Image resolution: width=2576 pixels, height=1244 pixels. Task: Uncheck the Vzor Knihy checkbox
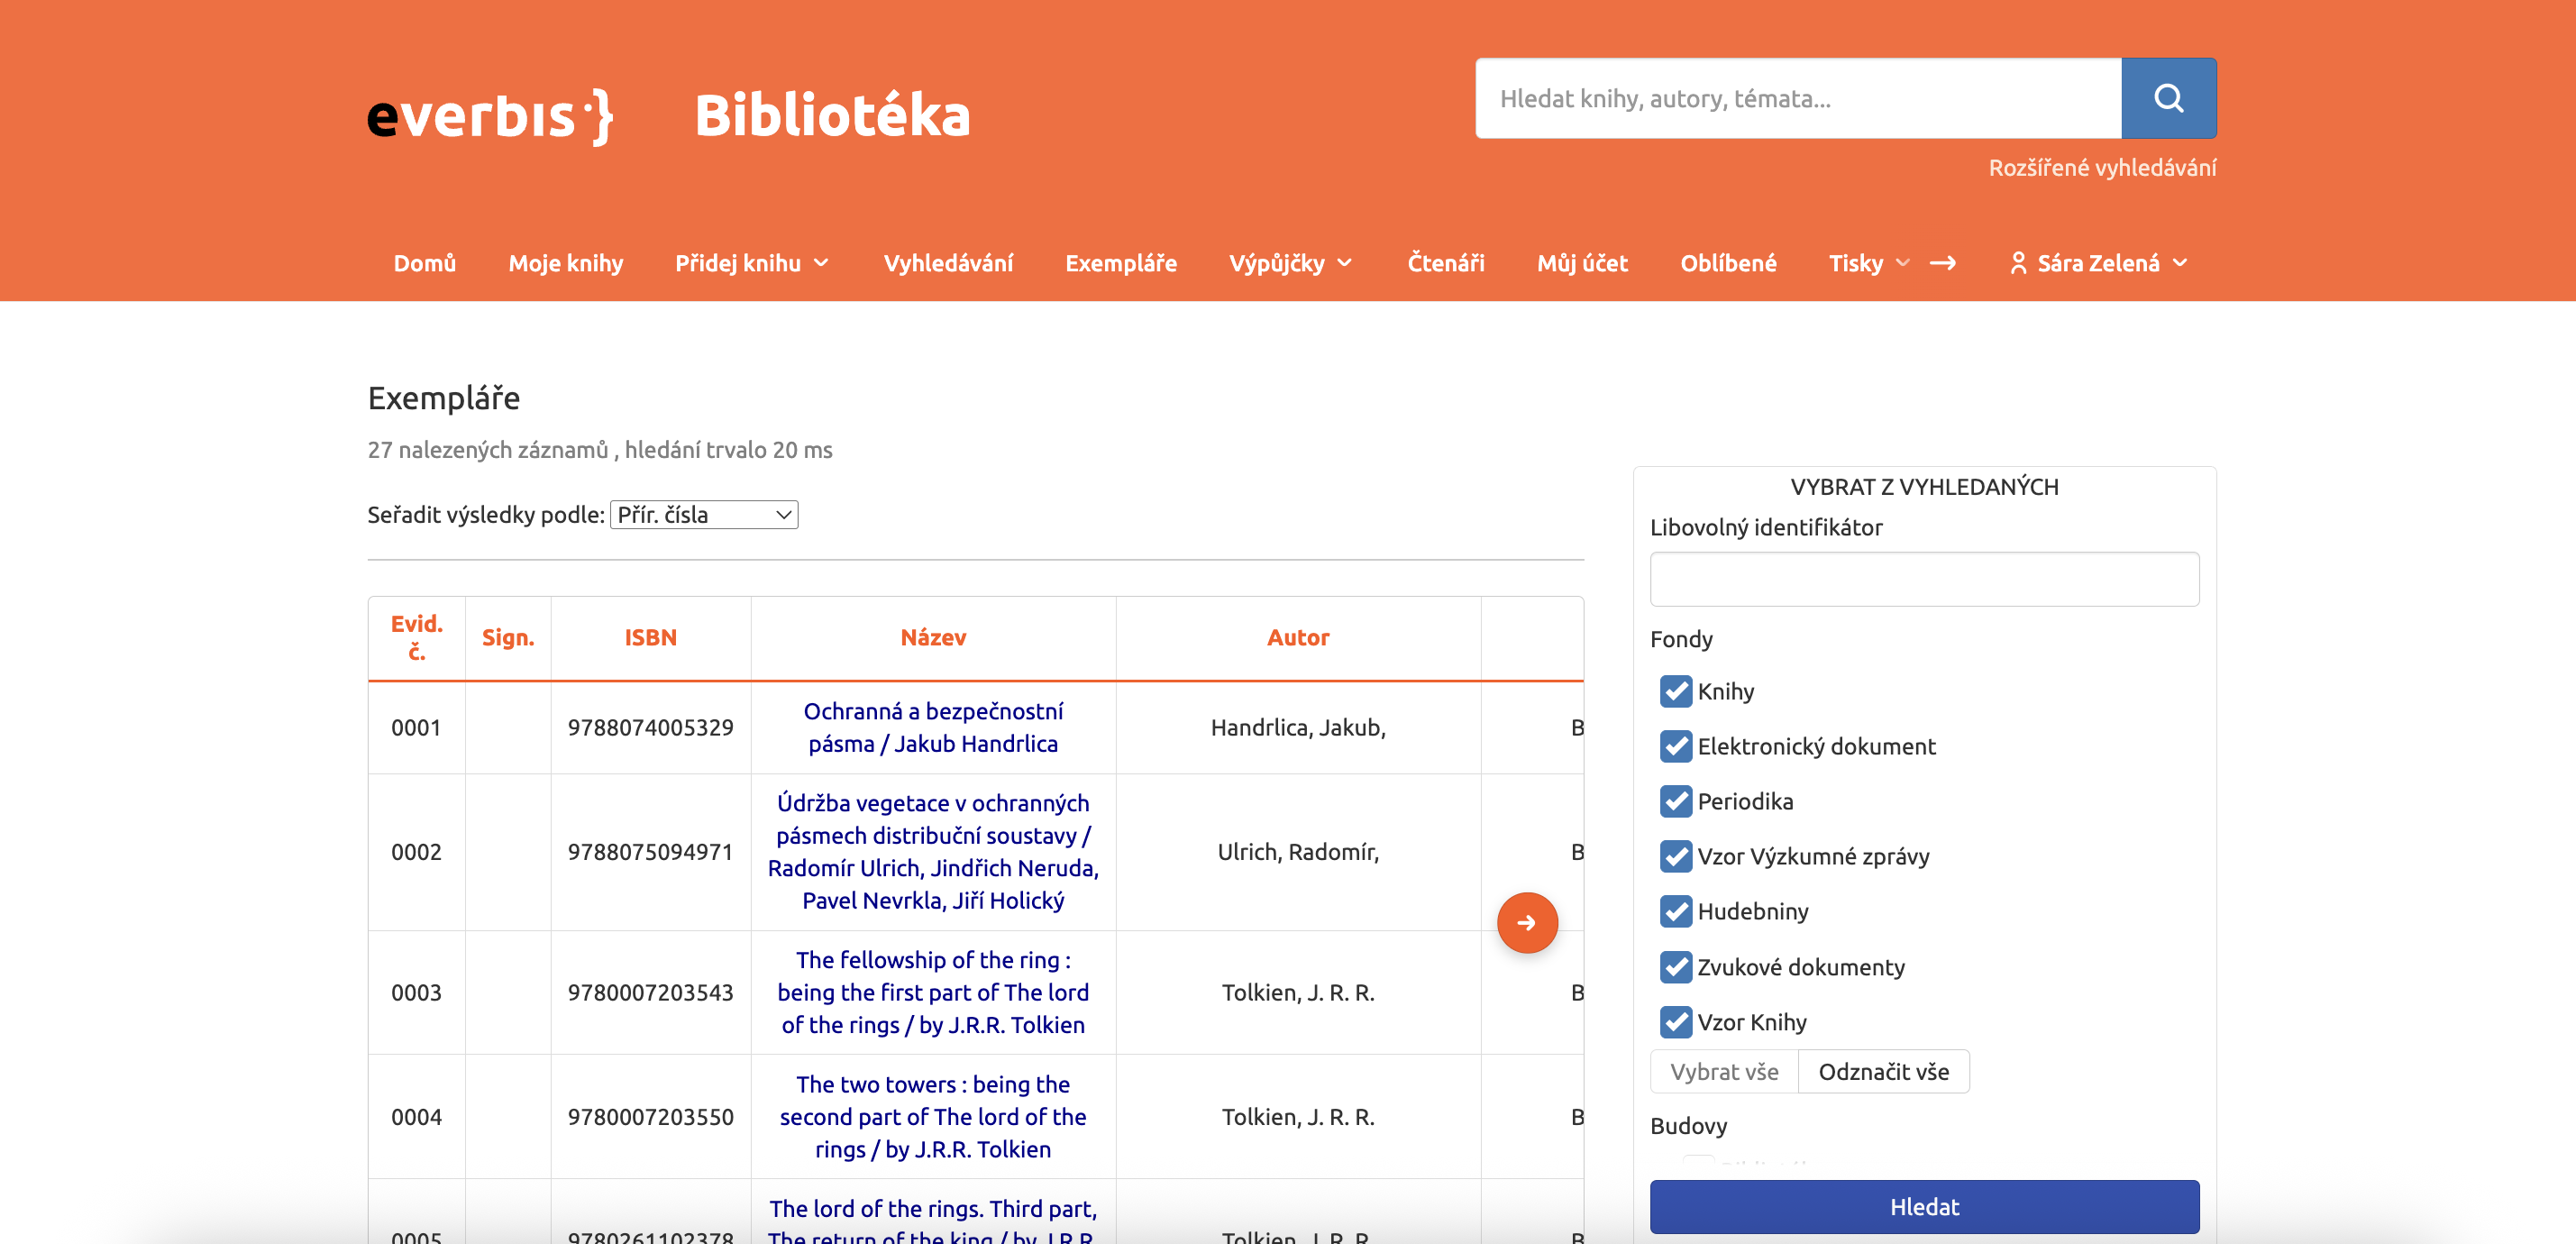(x=1675, y=1022)
